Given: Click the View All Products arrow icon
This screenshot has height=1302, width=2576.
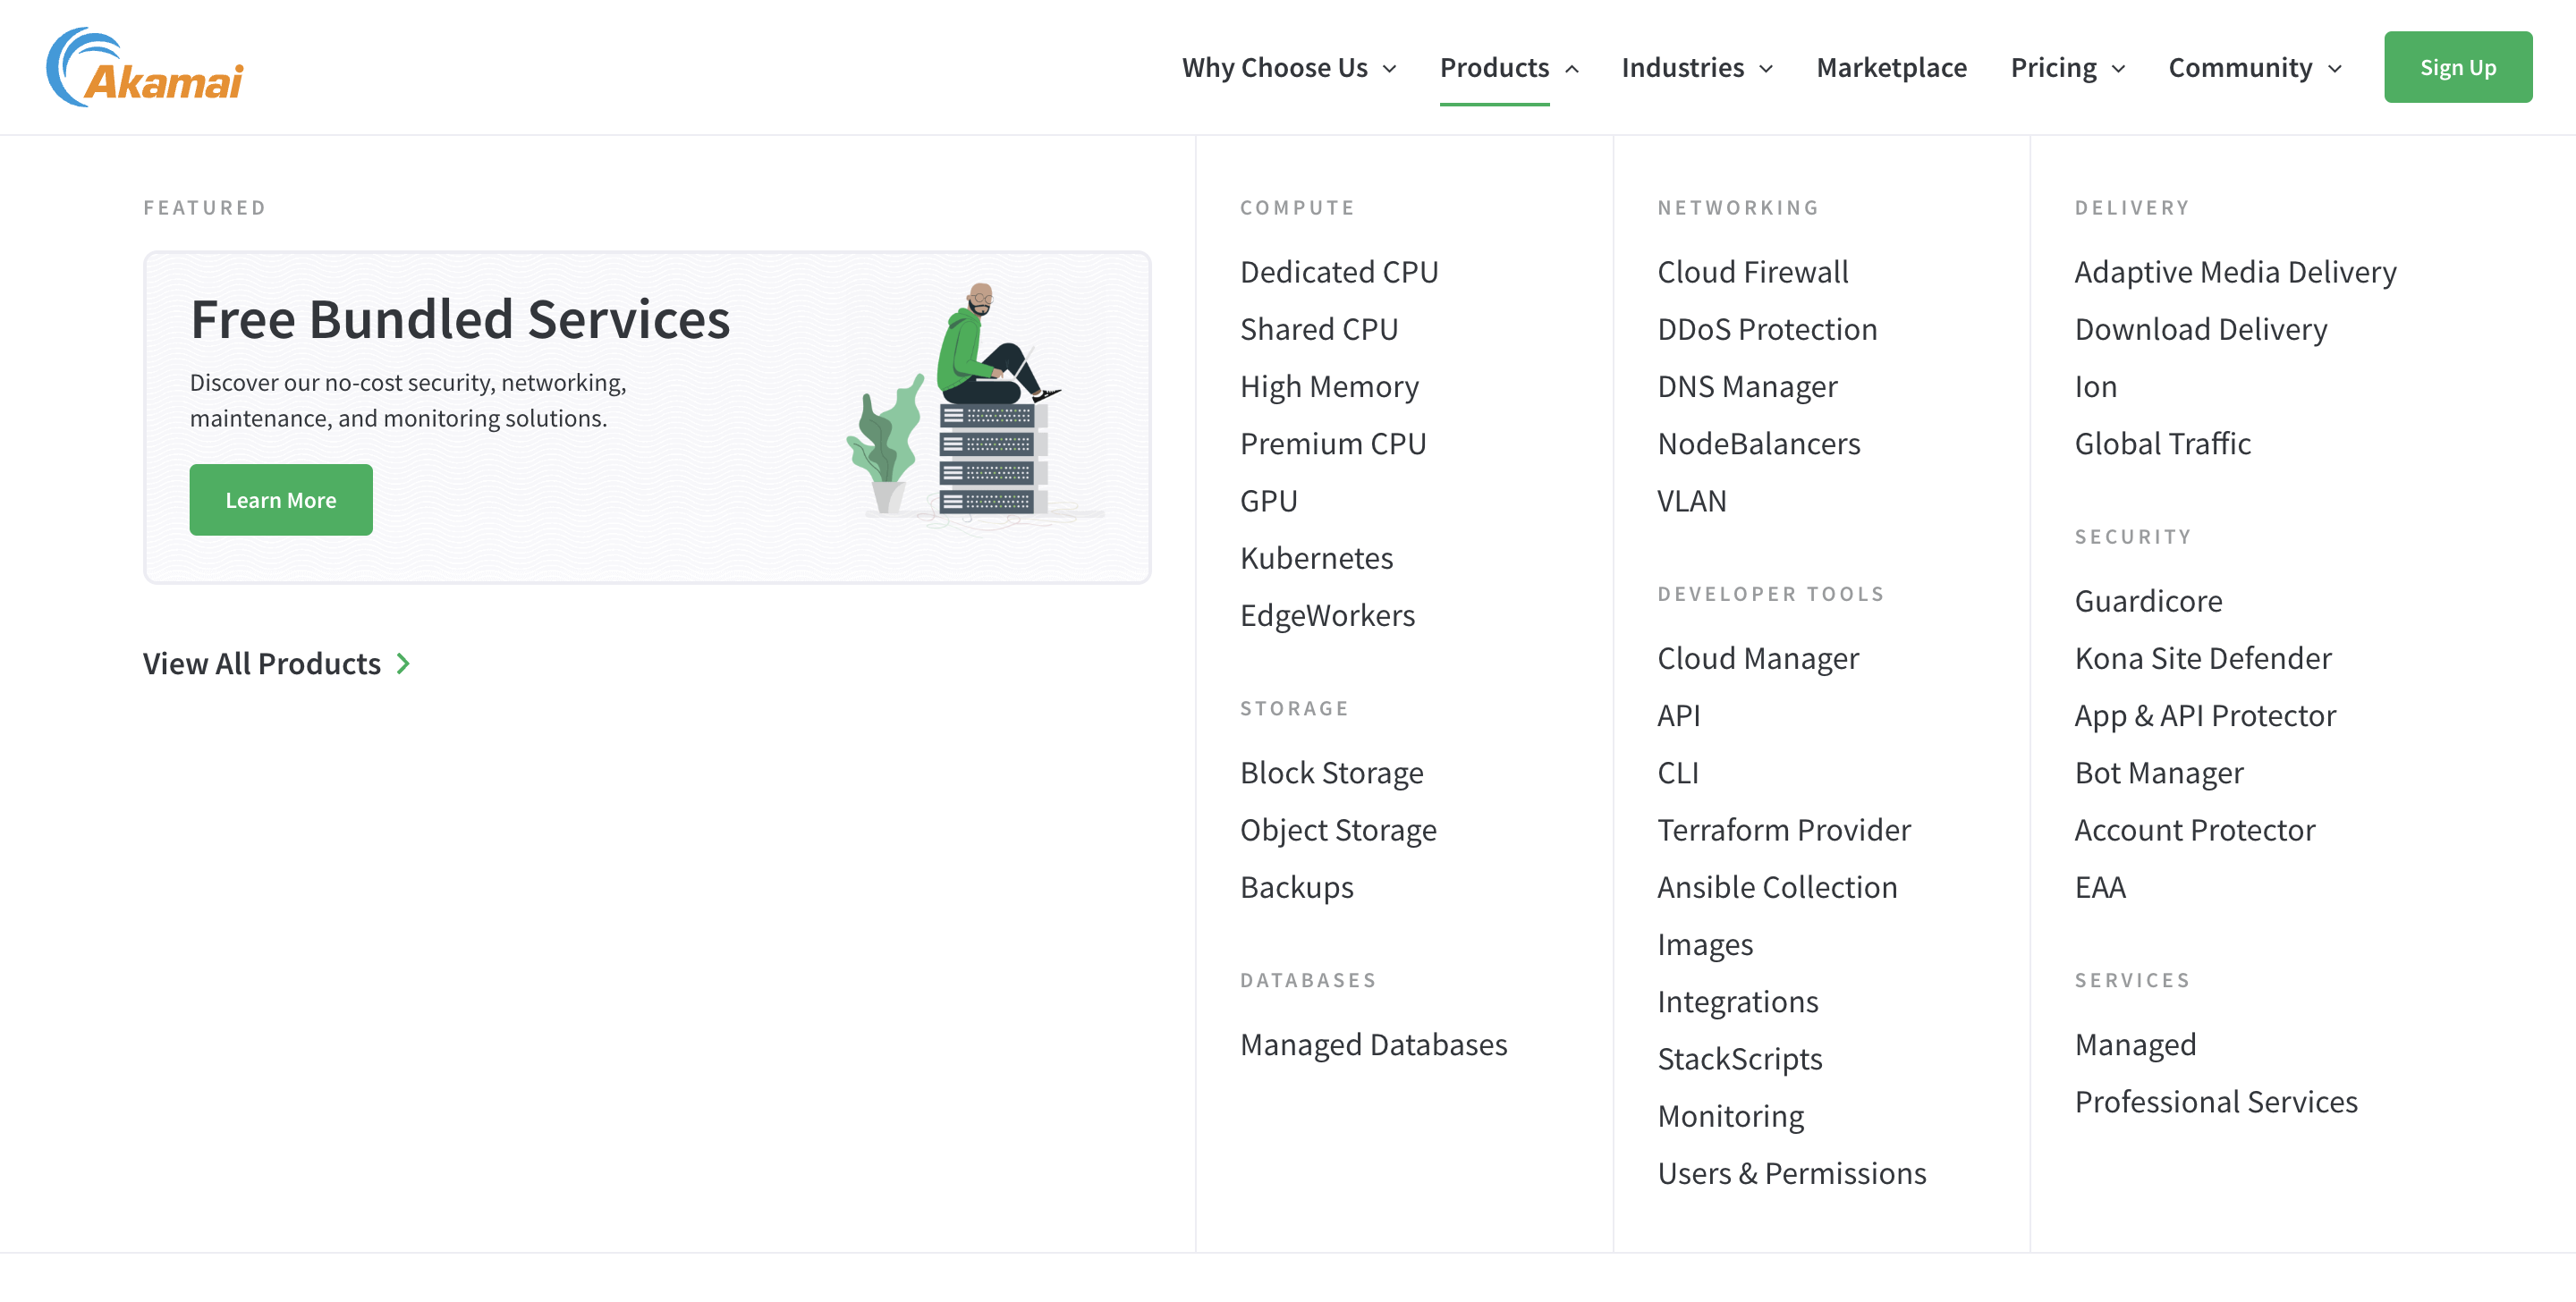Looking at the screenshot, I should 403,663.
